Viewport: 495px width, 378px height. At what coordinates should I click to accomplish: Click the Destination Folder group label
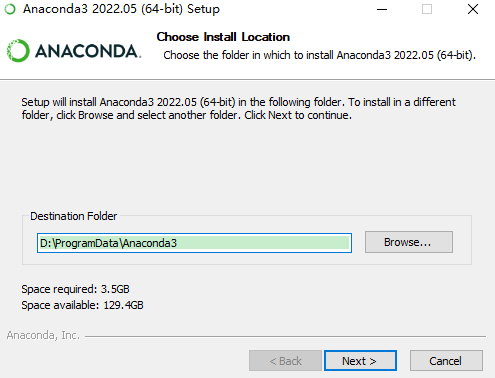[x=74, y=216]
